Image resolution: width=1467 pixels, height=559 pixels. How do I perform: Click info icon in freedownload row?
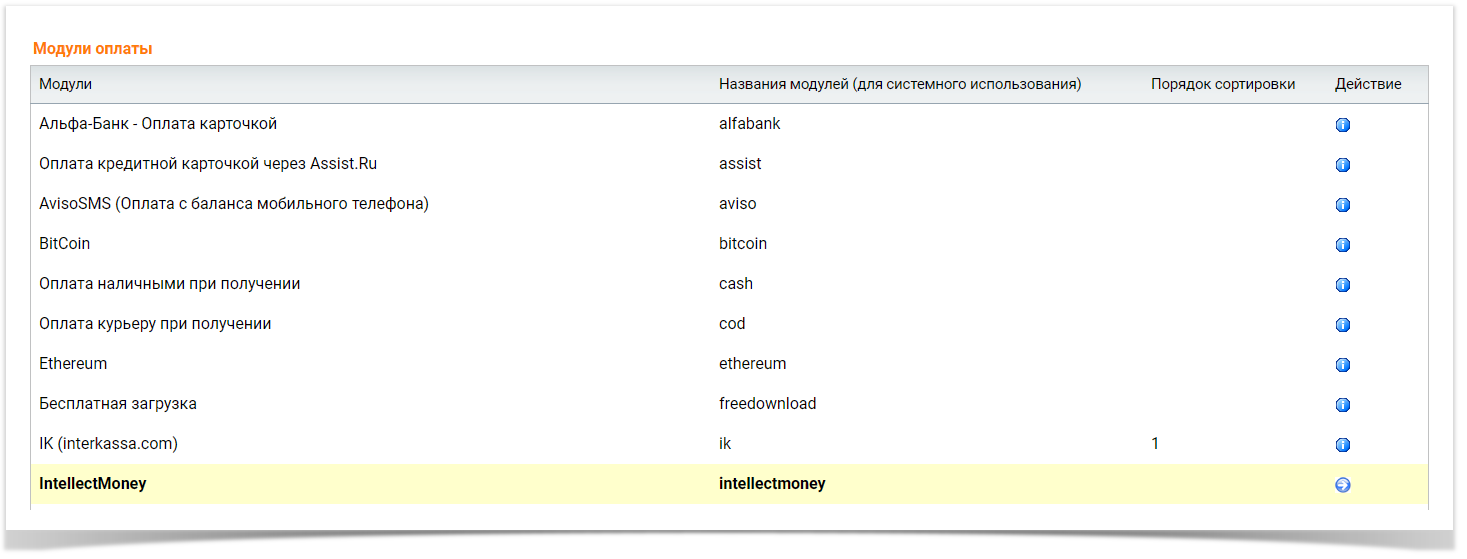tap(1343, 405)
